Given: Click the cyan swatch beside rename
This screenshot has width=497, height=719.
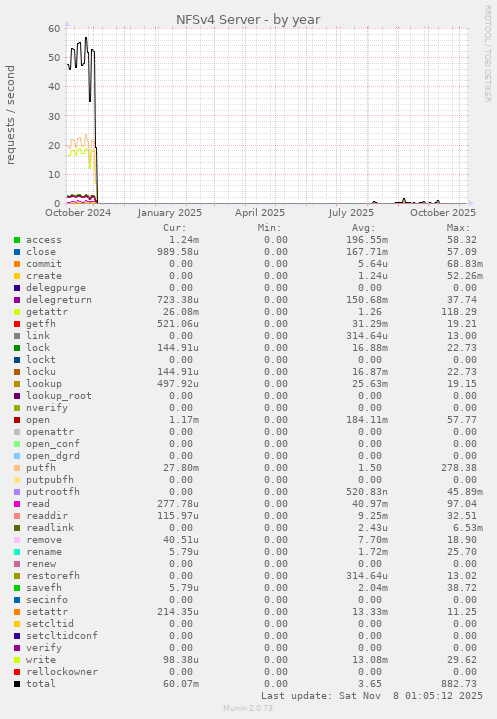Looking at the screenshot, I should point(17,552).
